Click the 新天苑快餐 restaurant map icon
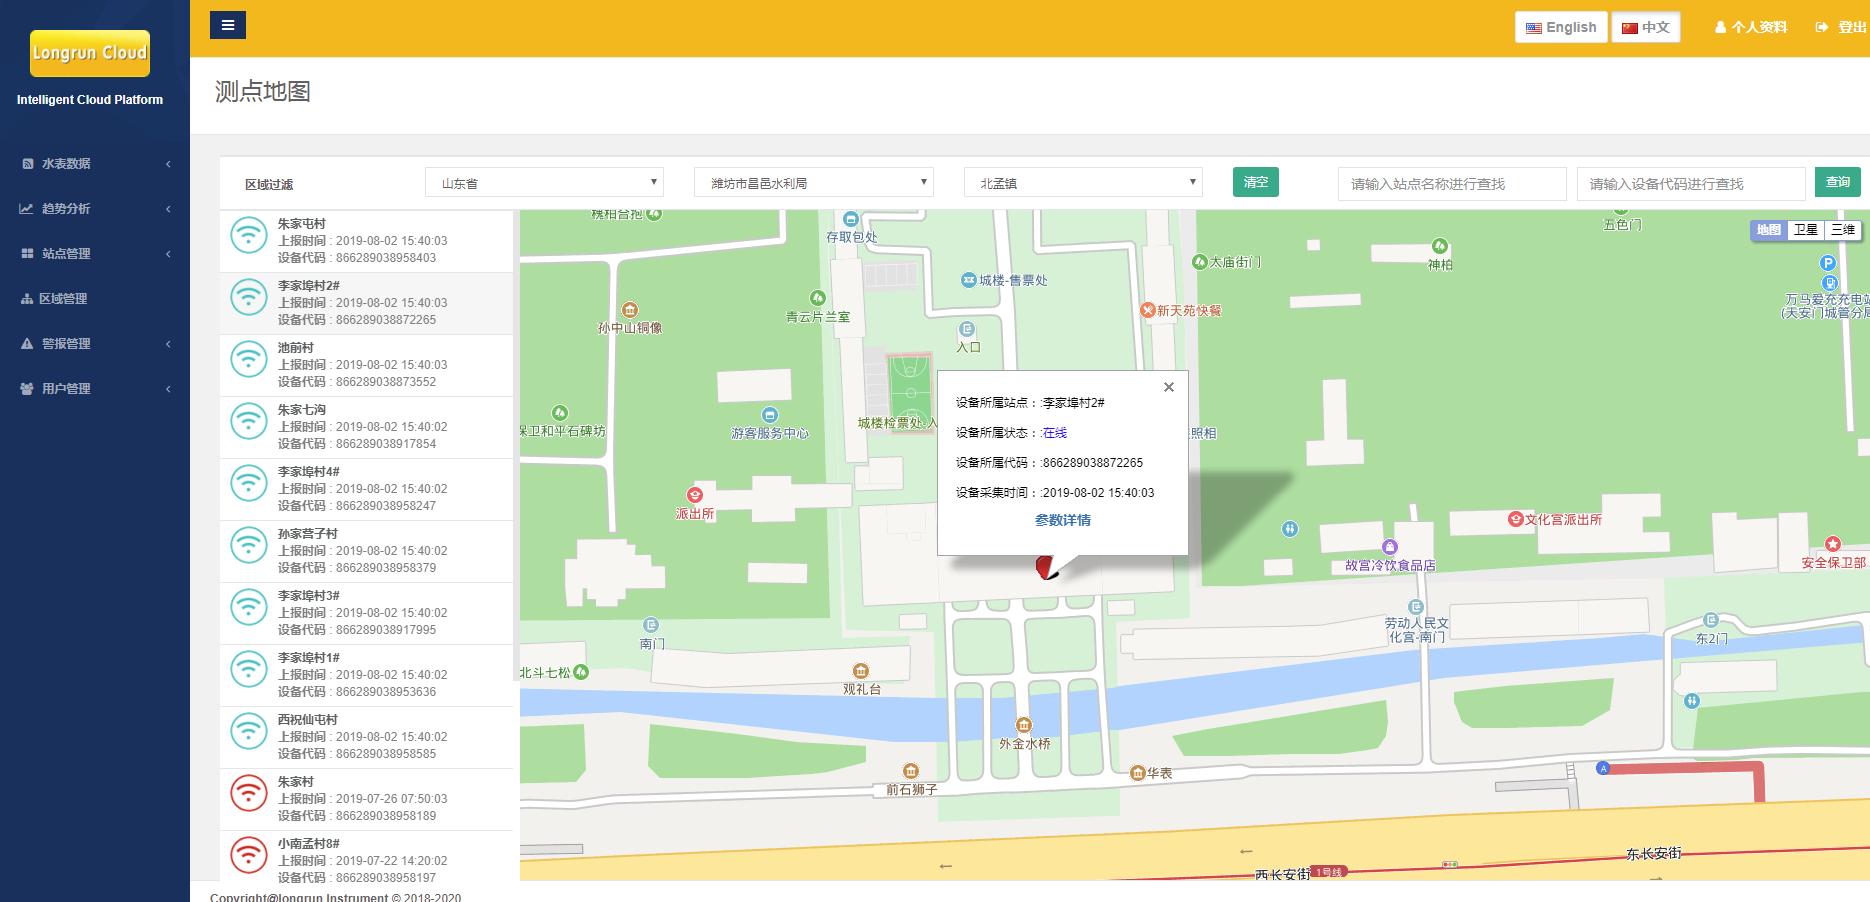Image resolution: width=1870 pixels, height=902 pixels. [x=1148, y=310]
